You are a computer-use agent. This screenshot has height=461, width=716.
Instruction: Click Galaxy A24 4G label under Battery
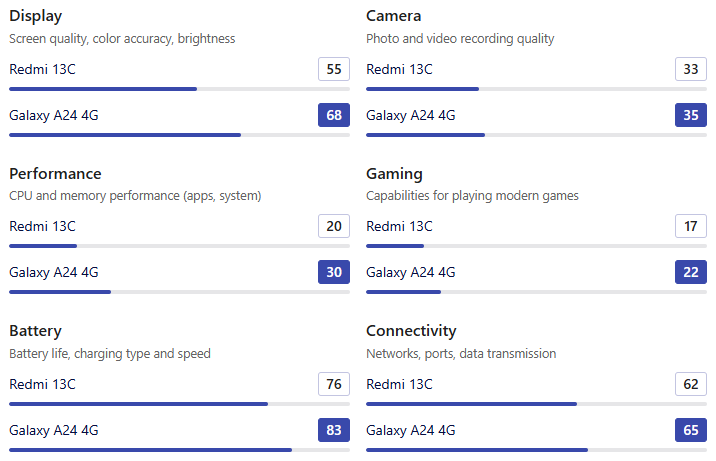pyautogui.click(x=54, y=430)
